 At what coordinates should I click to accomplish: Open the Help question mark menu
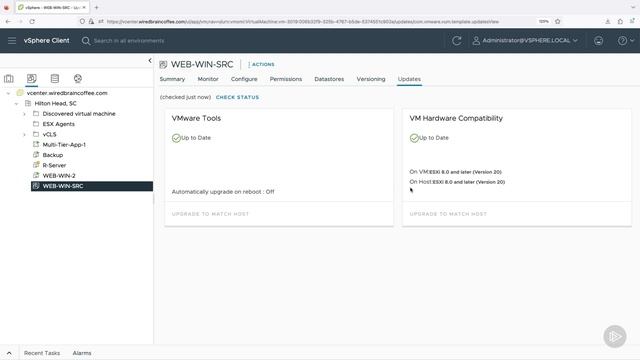click(625, 40)
